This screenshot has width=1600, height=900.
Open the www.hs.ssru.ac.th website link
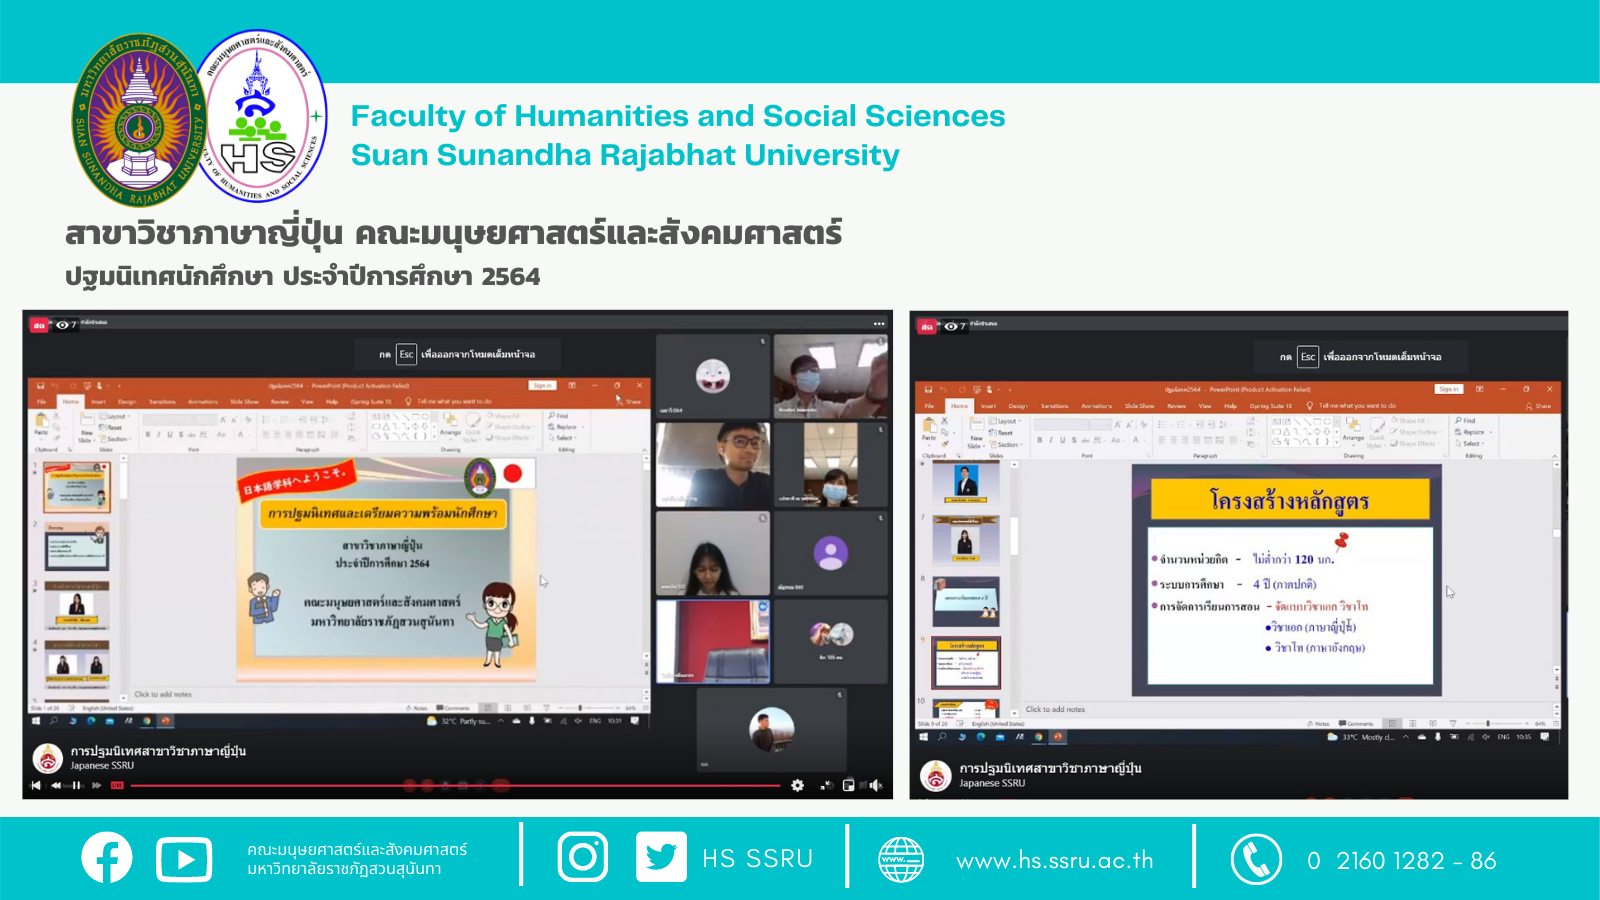1054,861
